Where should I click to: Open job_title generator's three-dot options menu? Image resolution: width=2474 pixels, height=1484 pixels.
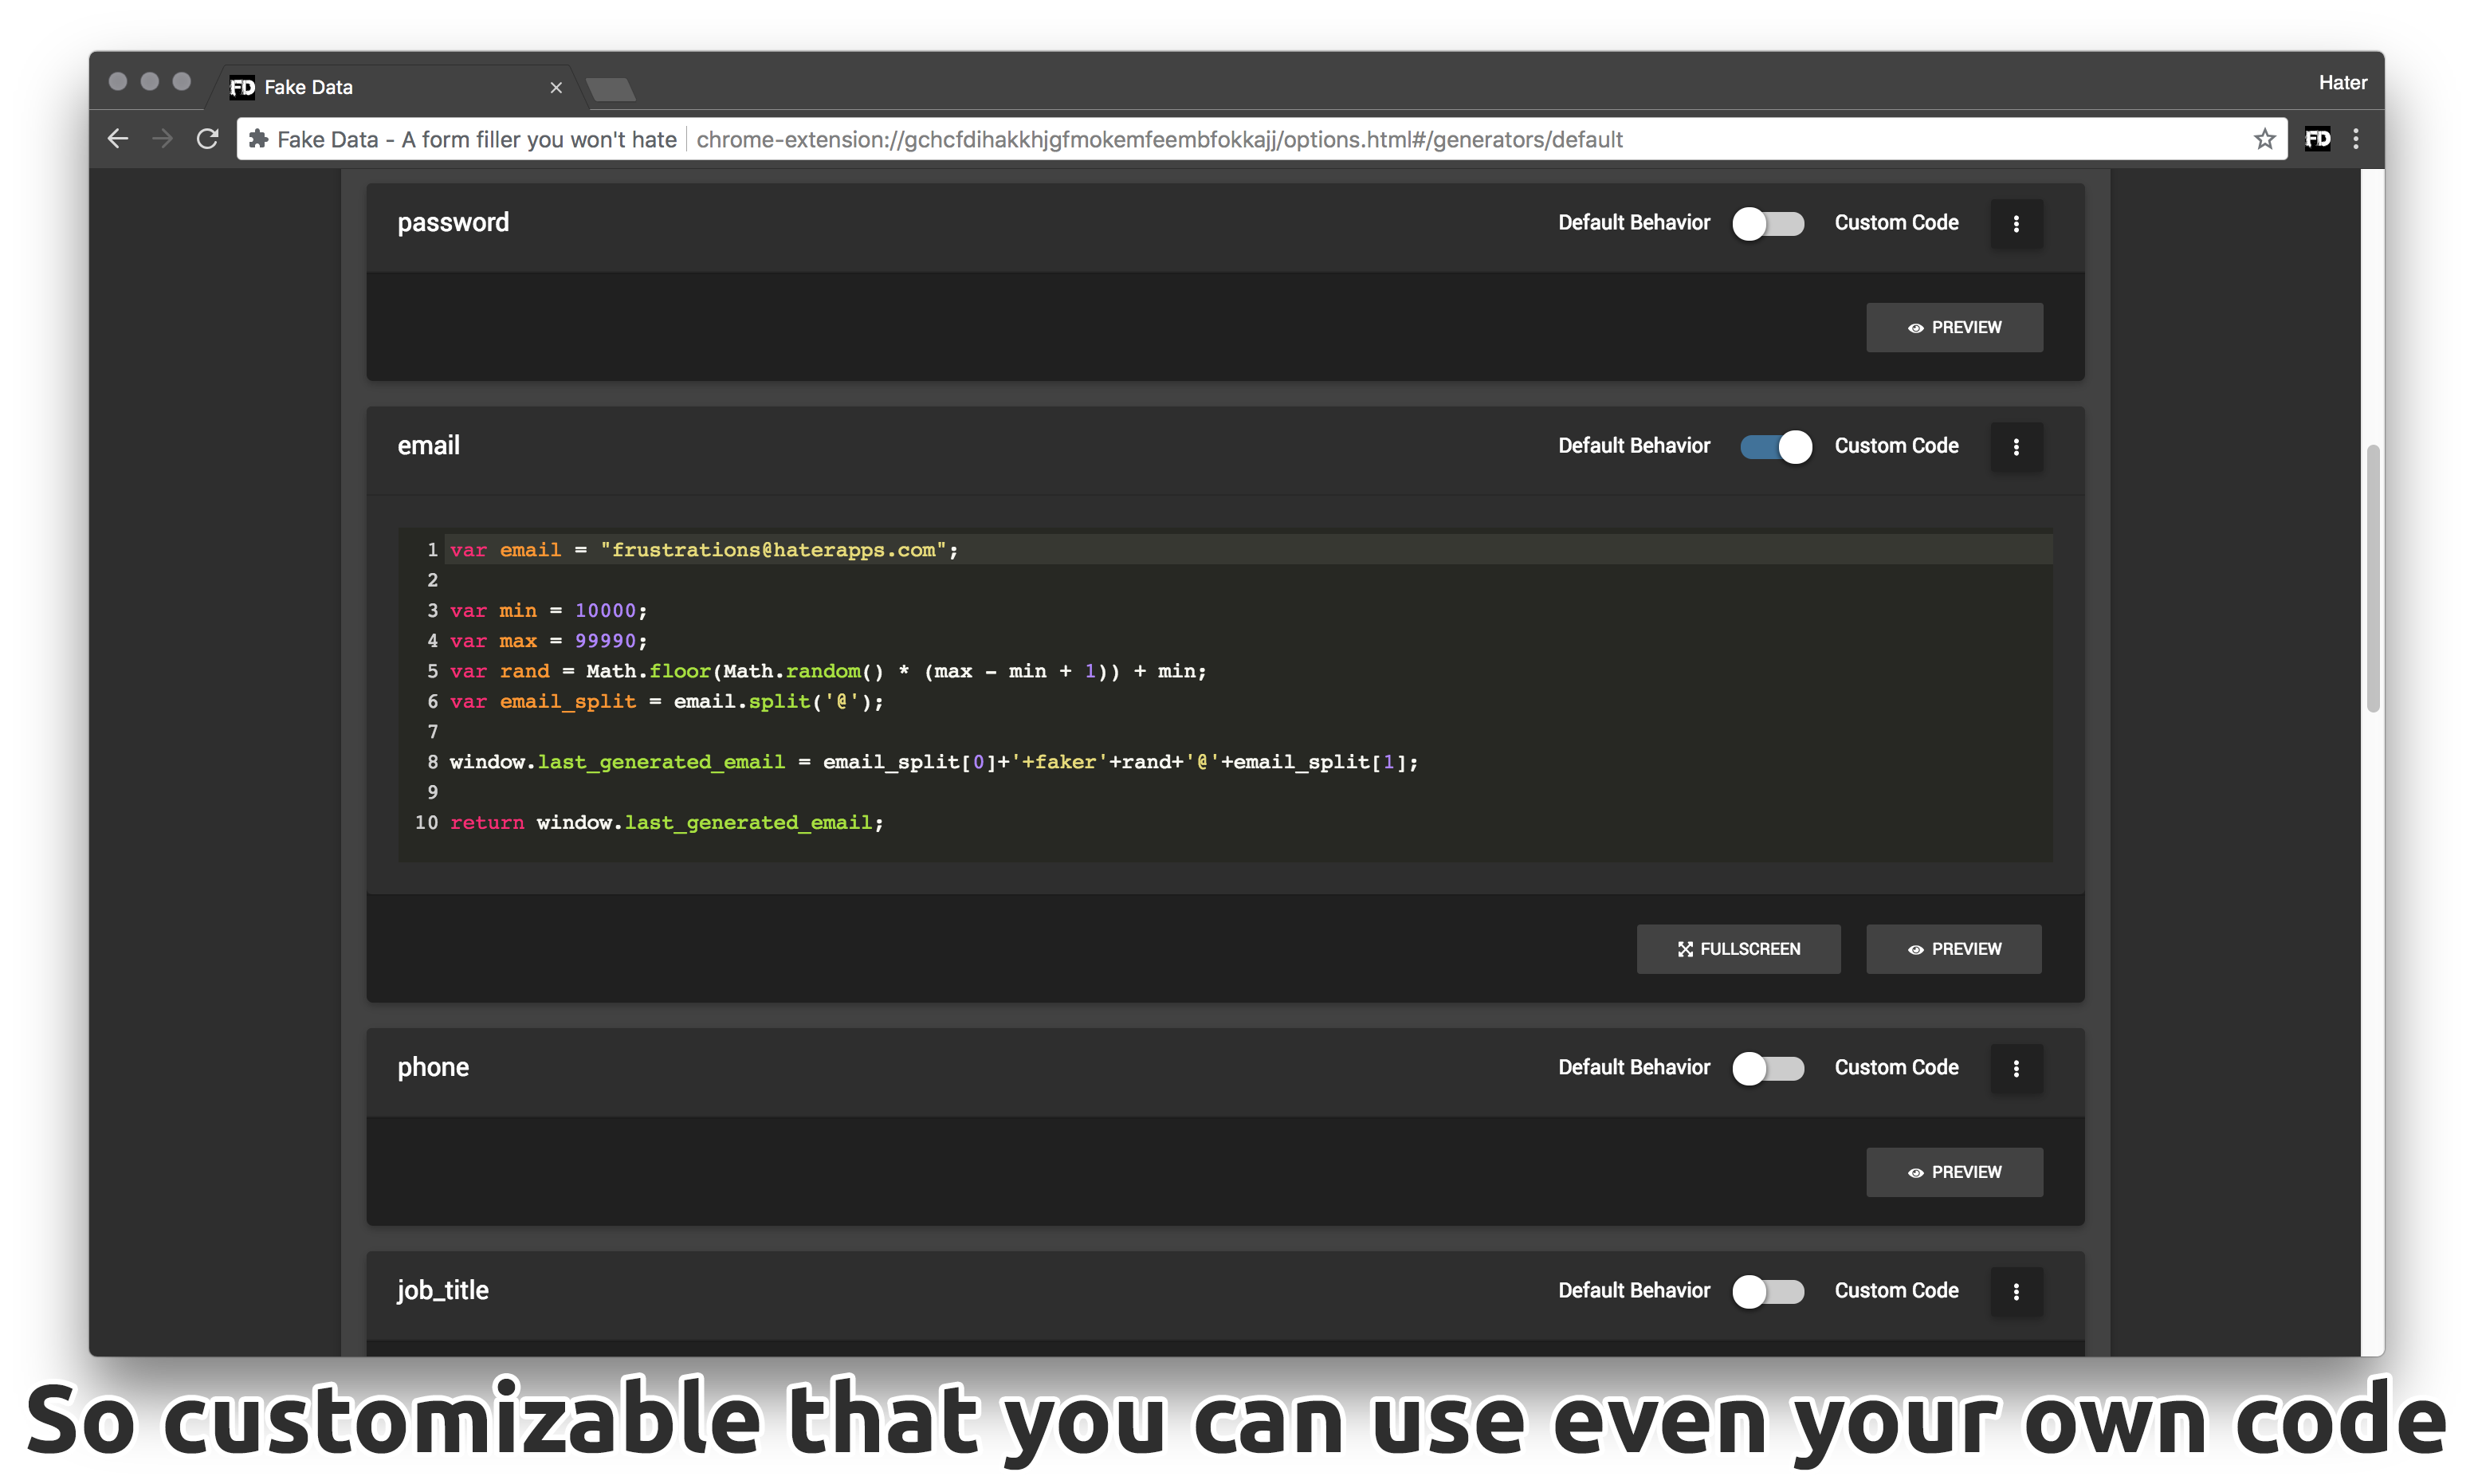(2016, 1292)
